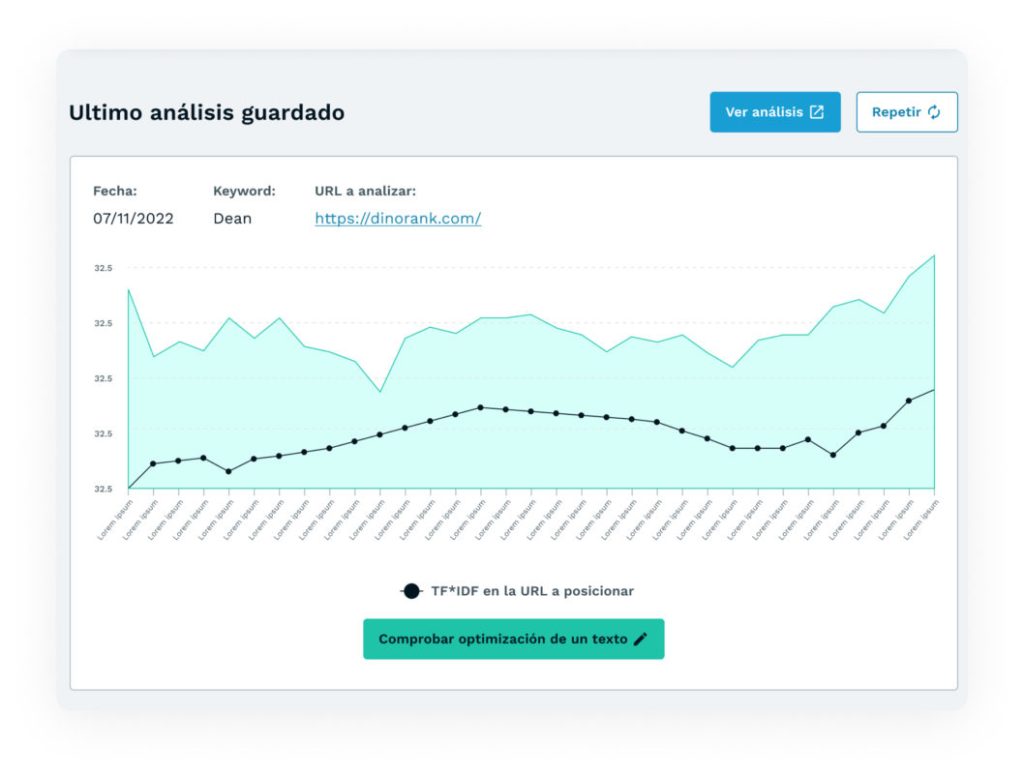Click the teal line's peak at the chart's right edge

tap(934, 256)
